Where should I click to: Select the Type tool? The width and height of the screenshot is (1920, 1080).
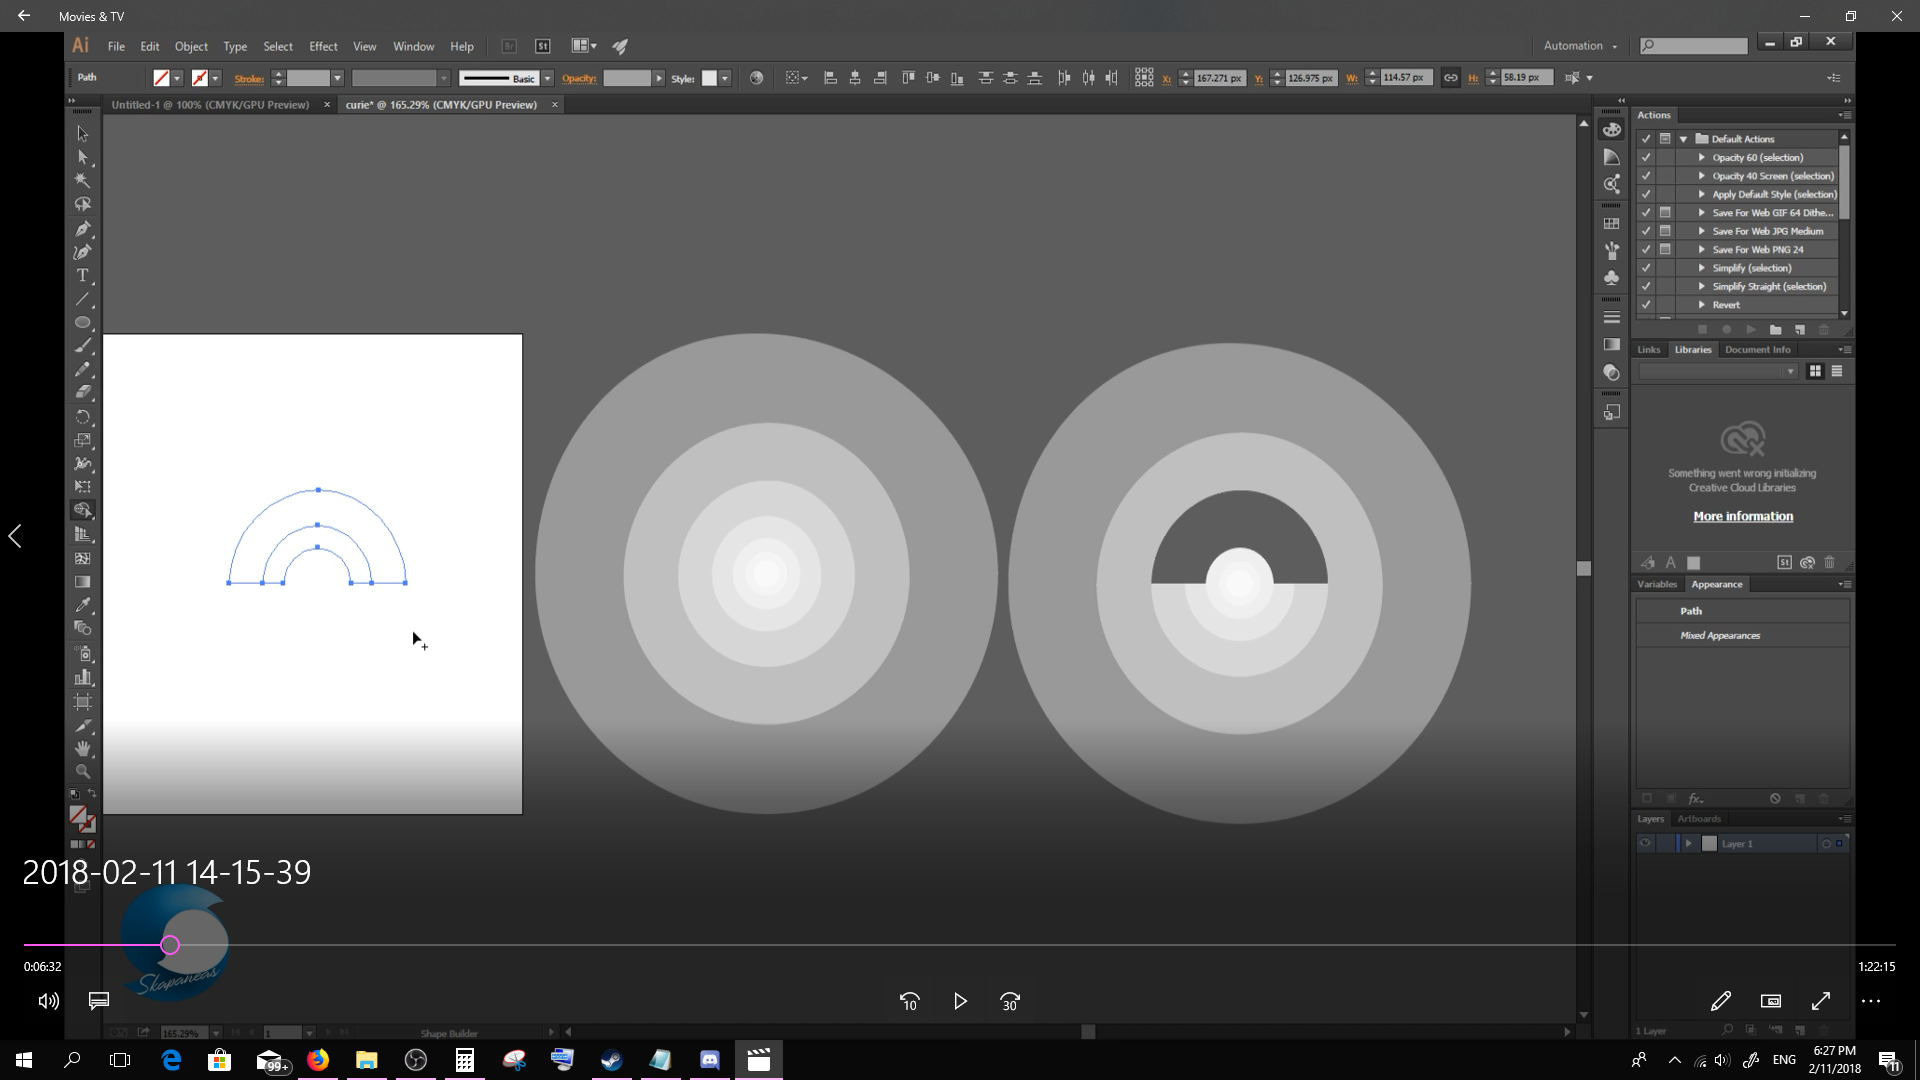coord(83,275)
